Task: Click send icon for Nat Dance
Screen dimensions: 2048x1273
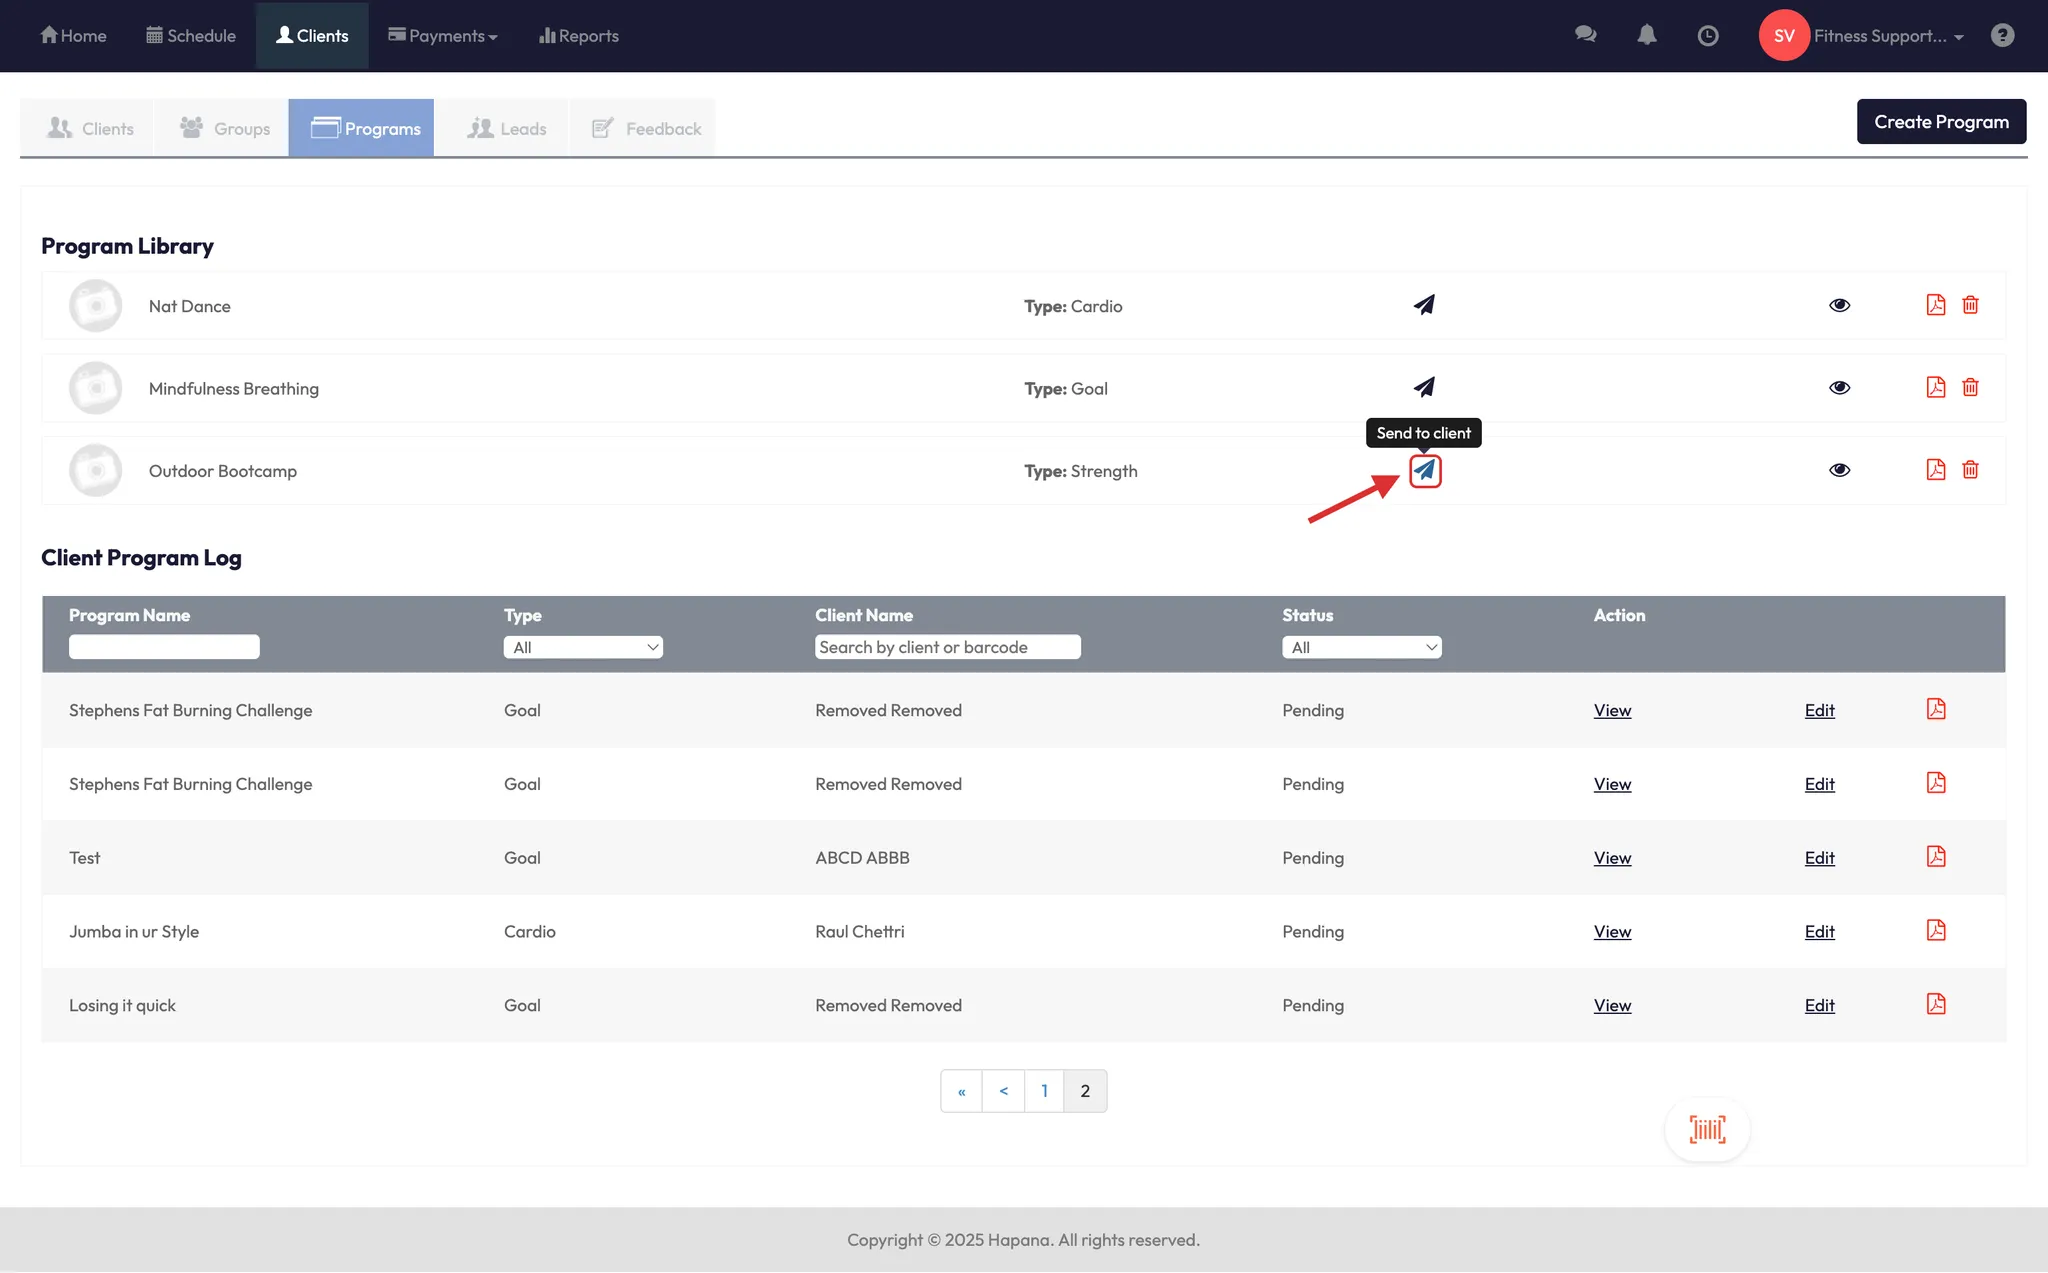Action: click(x=1424, y=305)
